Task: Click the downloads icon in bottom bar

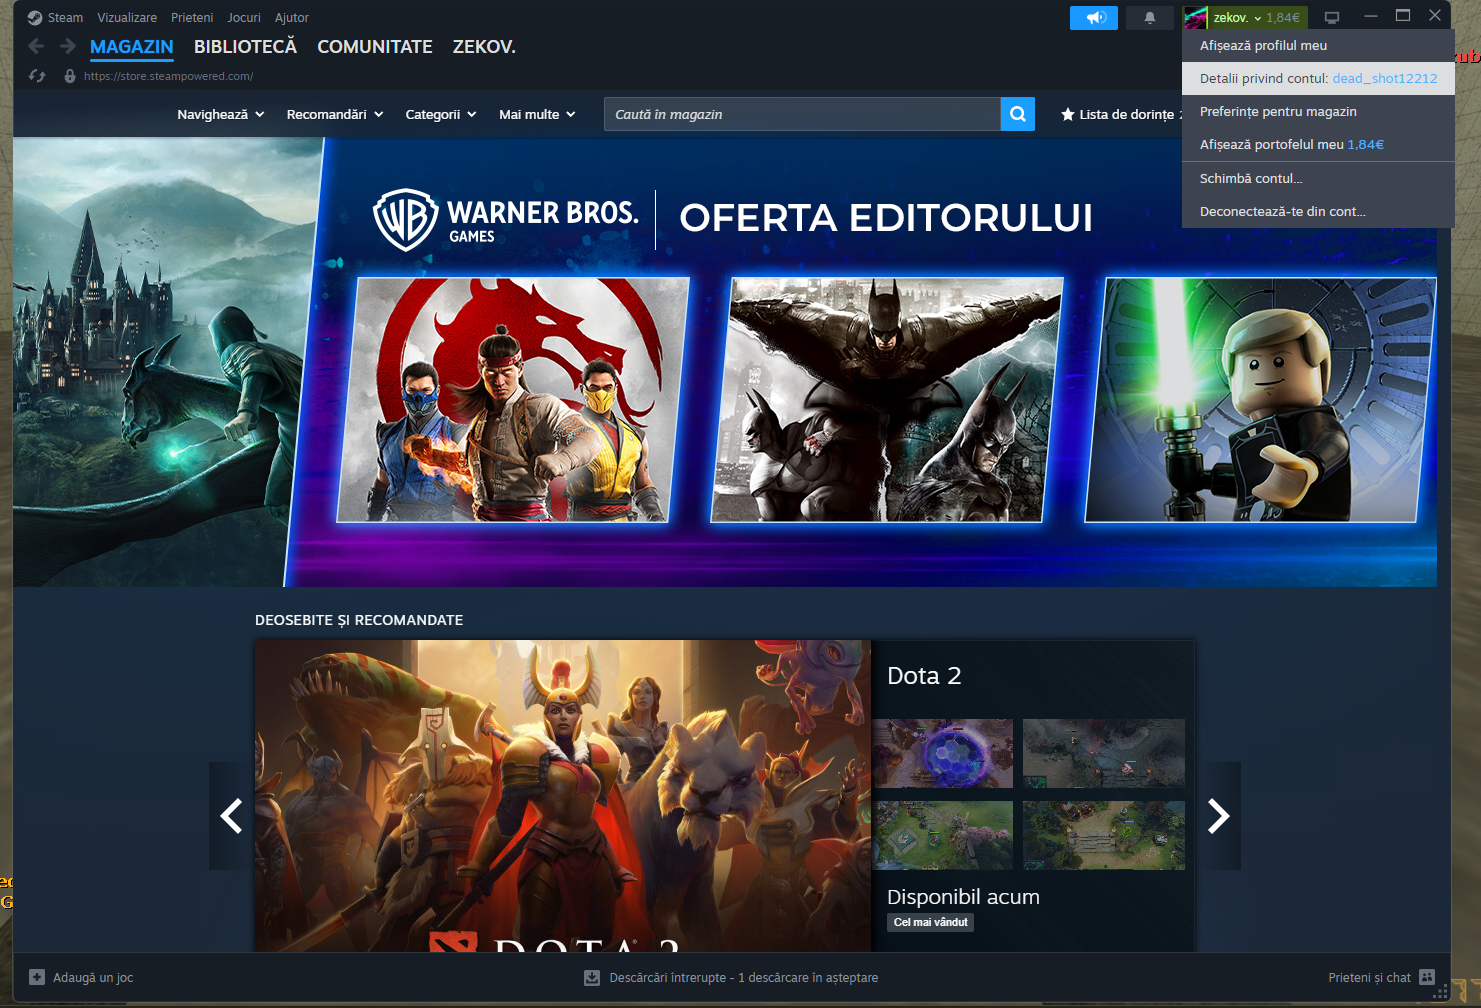Action: point(592,977)
